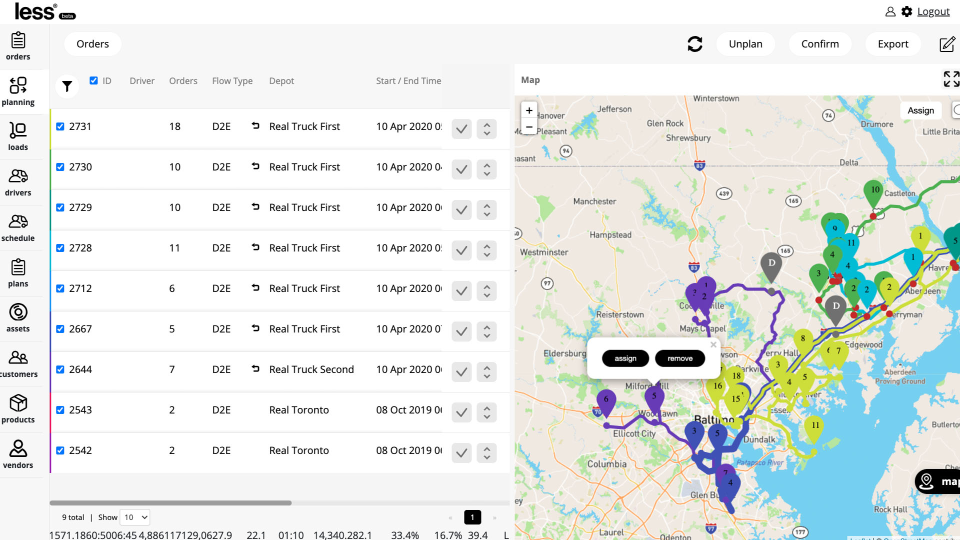Click the Assign button on the map
The image size is (960, 540).
tap(920, 110)
